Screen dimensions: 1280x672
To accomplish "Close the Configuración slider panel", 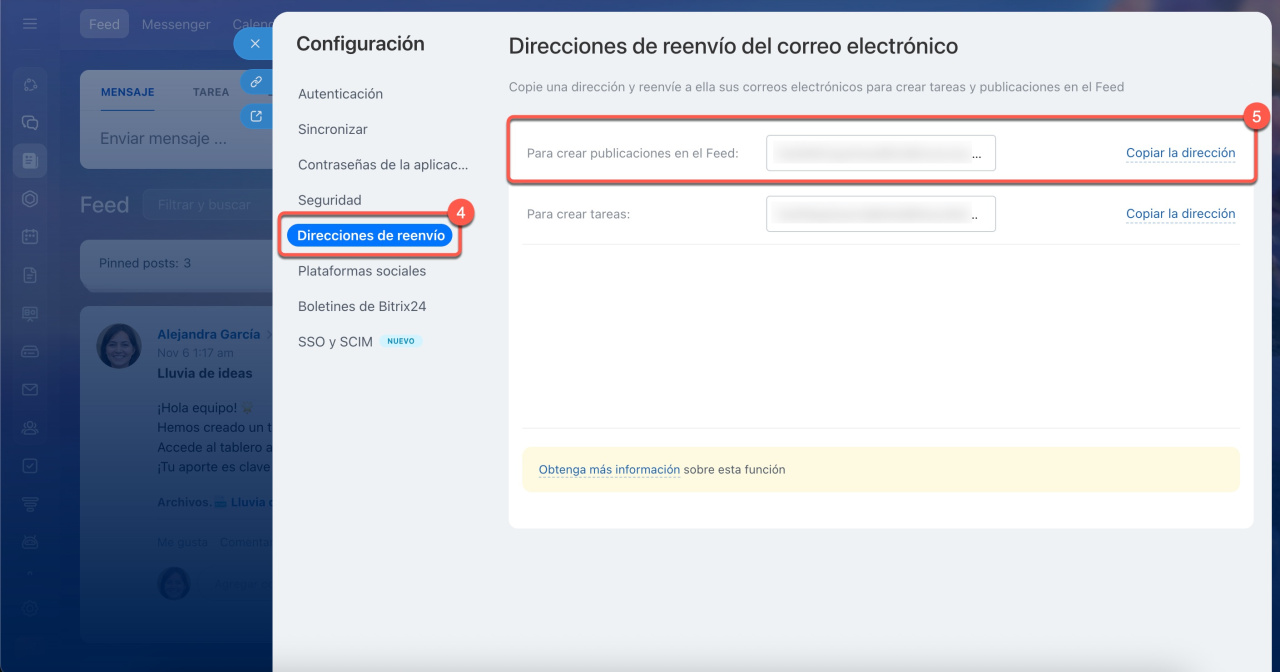I will pyautogui.click(x=255, y=44).
